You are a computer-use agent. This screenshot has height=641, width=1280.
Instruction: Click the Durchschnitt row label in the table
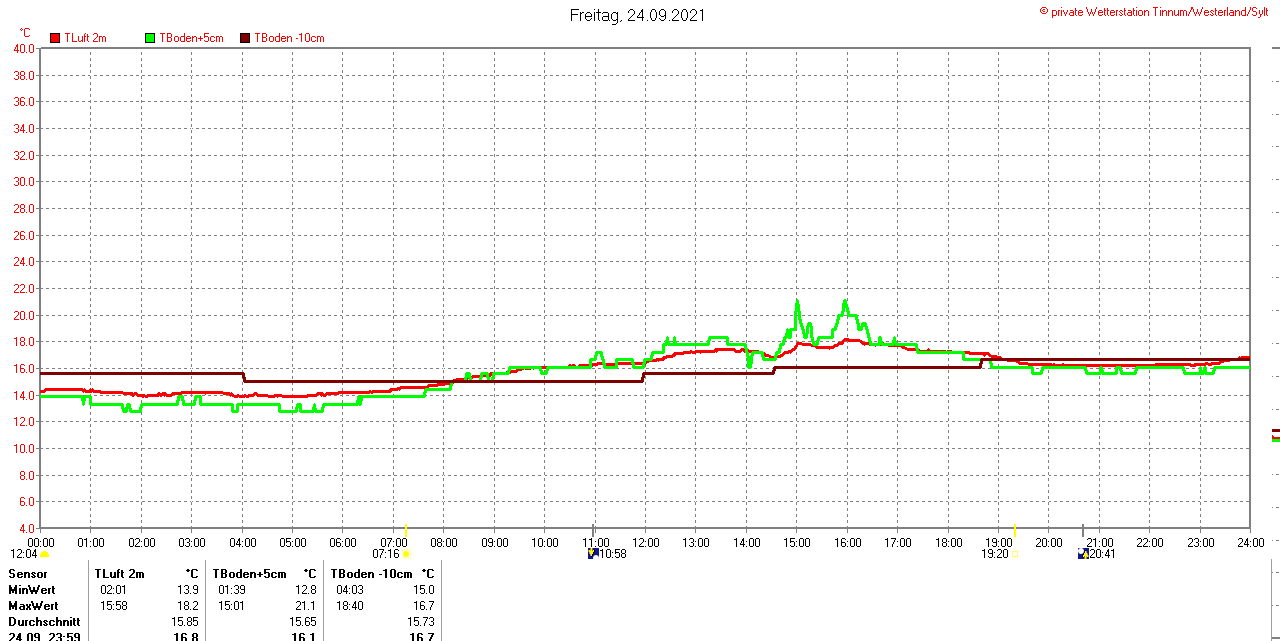click(44, 622)
